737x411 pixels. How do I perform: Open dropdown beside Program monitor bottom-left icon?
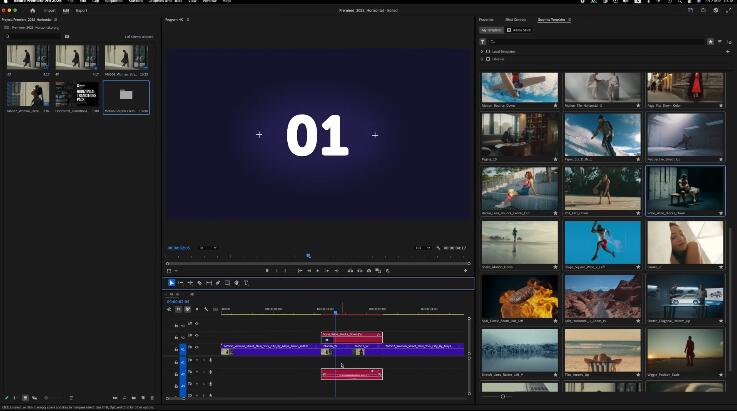pyautogui.click(x=176, y=271)
